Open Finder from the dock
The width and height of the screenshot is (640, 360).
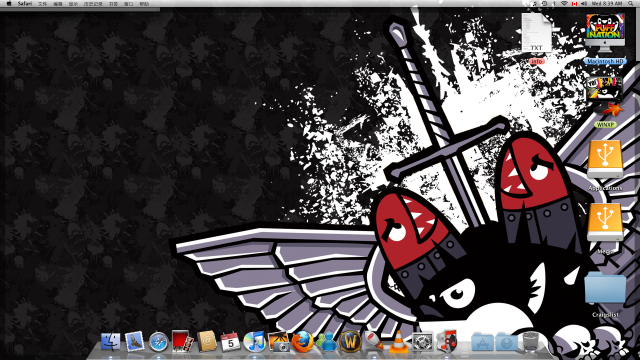tap(111, 342)
